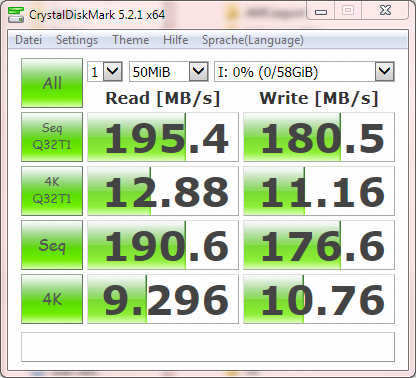Click the CrystalDiskMark title bar icon
Viewport: 416px width, 378px height.
pos(16,14)
